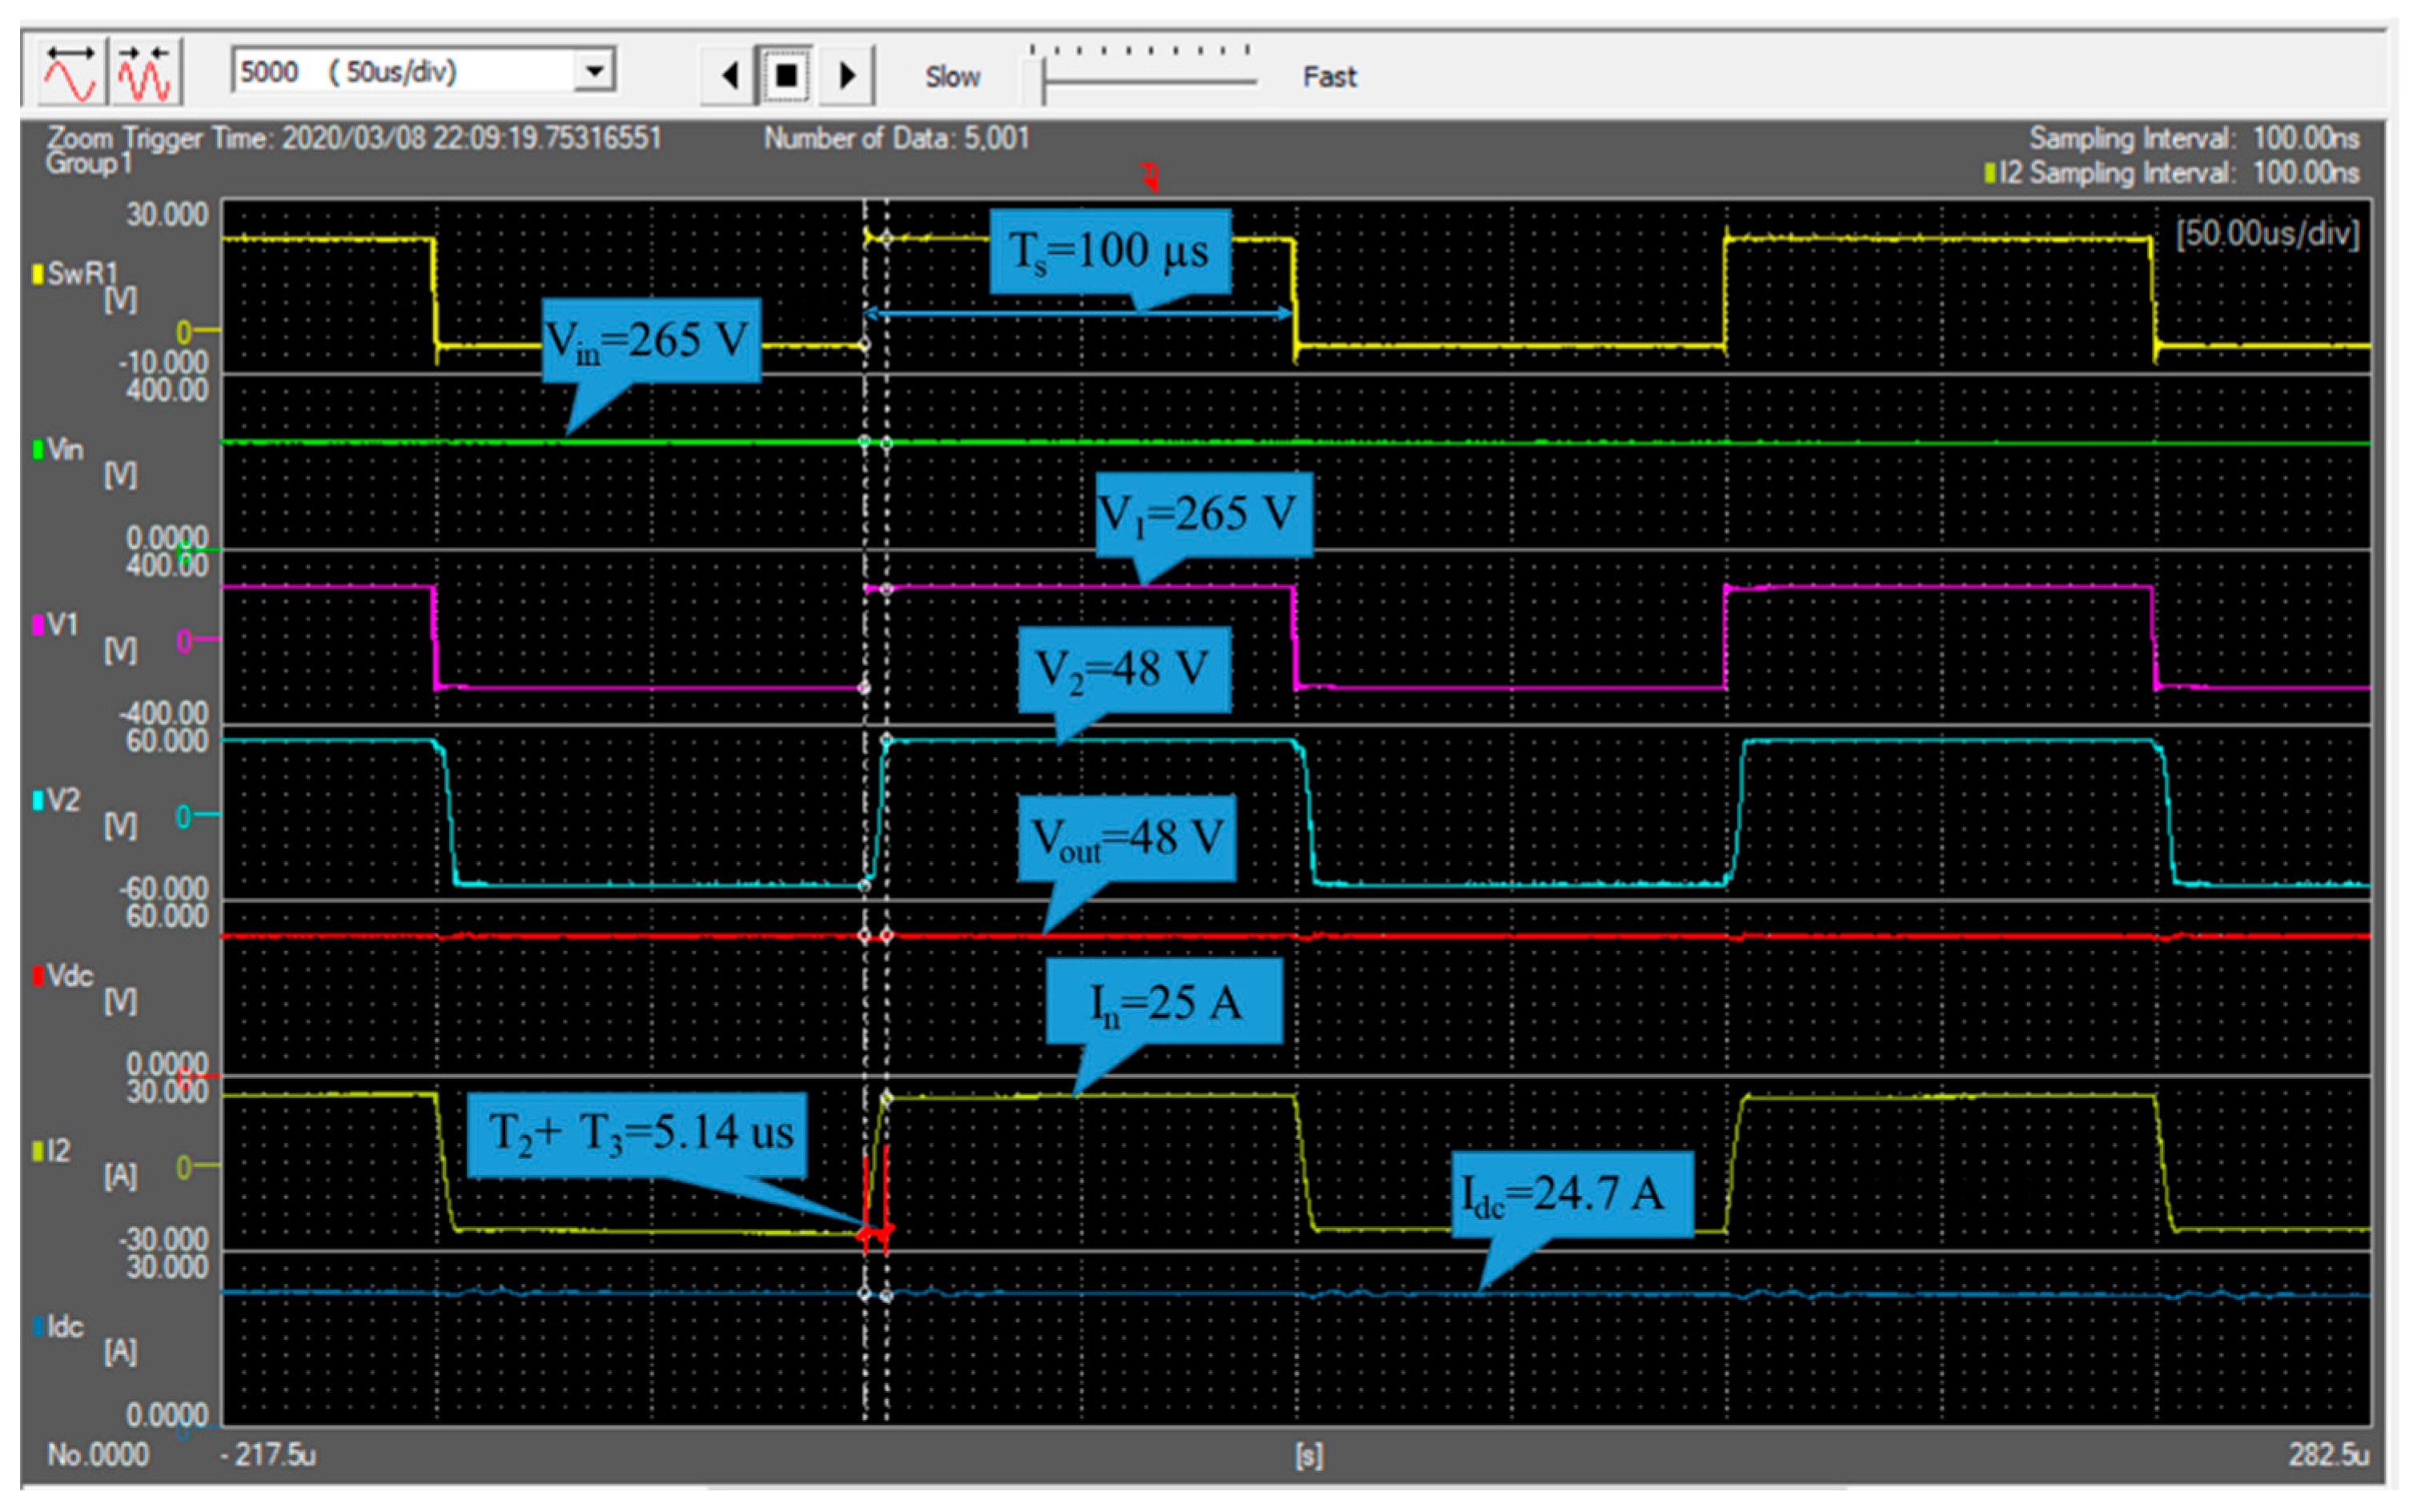Click the T2+T3=5.14 us annotation callout

637,1135
